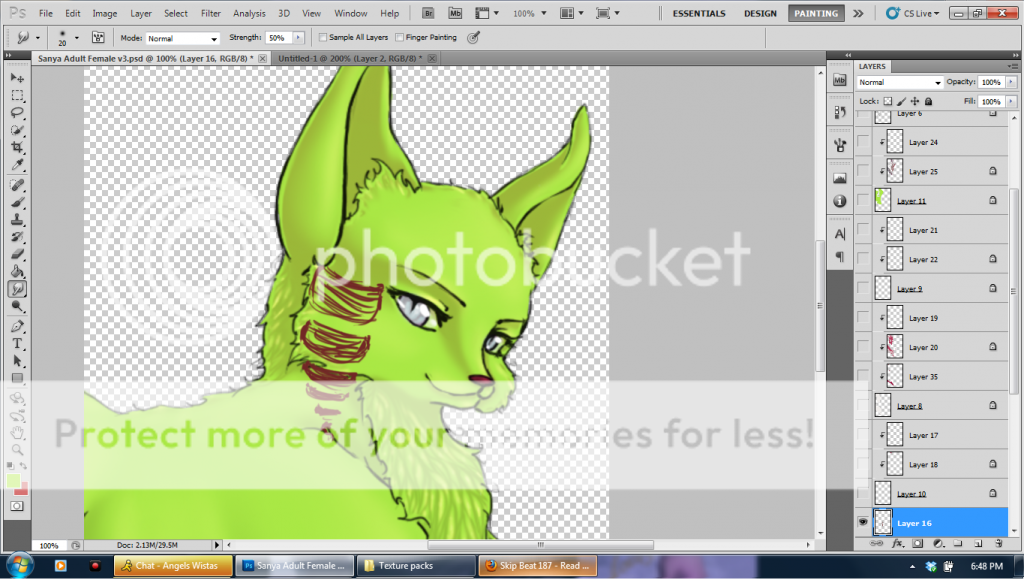Select Layer 11 thumbnail in Layers panel
The width and height of the screenshot is (1024, 579).
883,201
